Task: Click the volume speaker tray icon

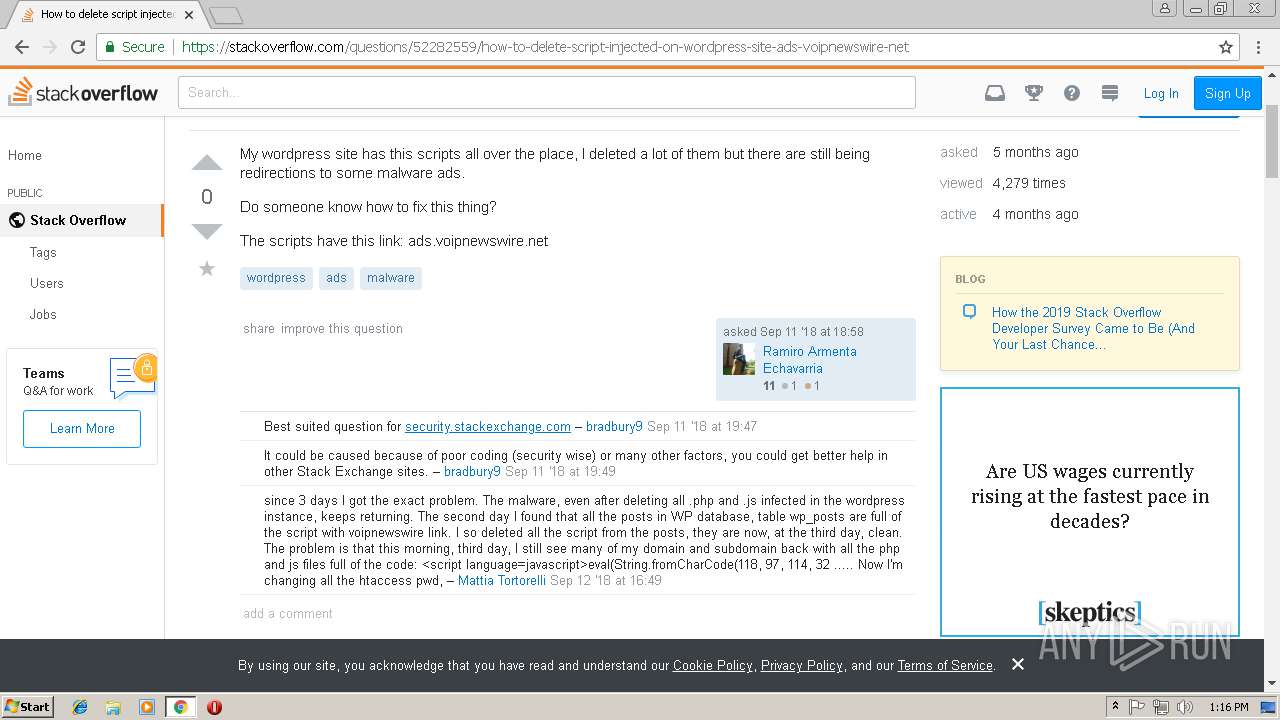Action: [x=1185, y=707]
